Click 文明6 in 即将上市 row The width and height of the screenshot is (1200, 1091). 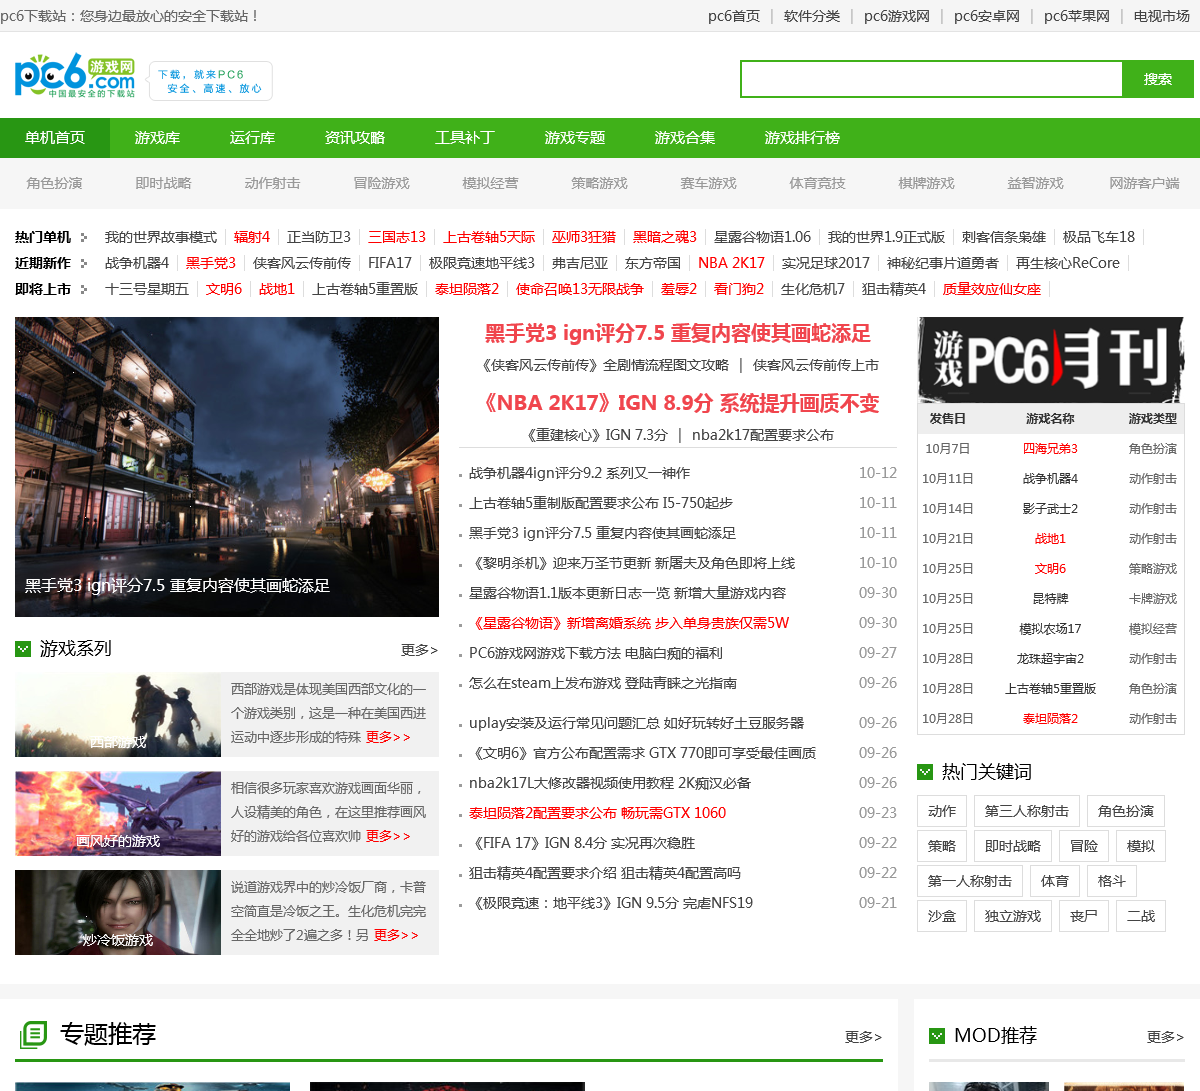(224, 289)
